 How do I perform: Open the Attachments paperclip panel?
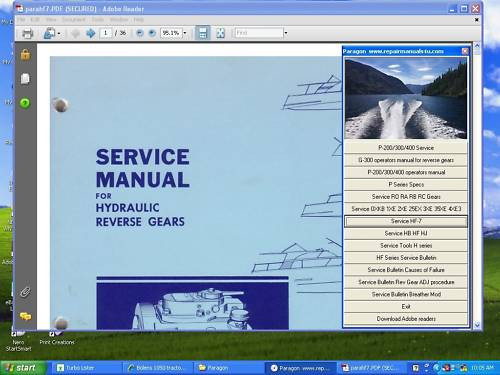[25, 292]
